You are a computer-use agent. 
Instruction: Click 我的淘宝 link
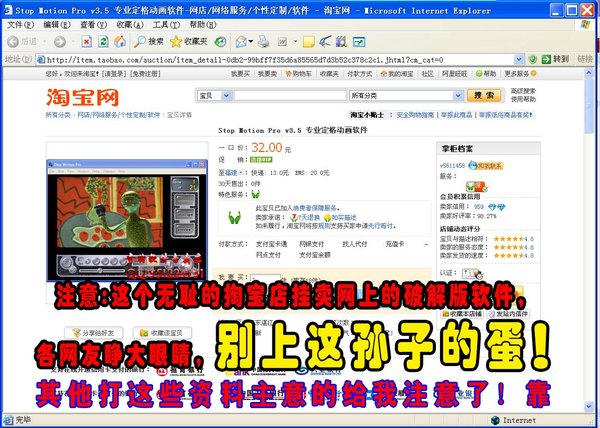click(397, 73)
